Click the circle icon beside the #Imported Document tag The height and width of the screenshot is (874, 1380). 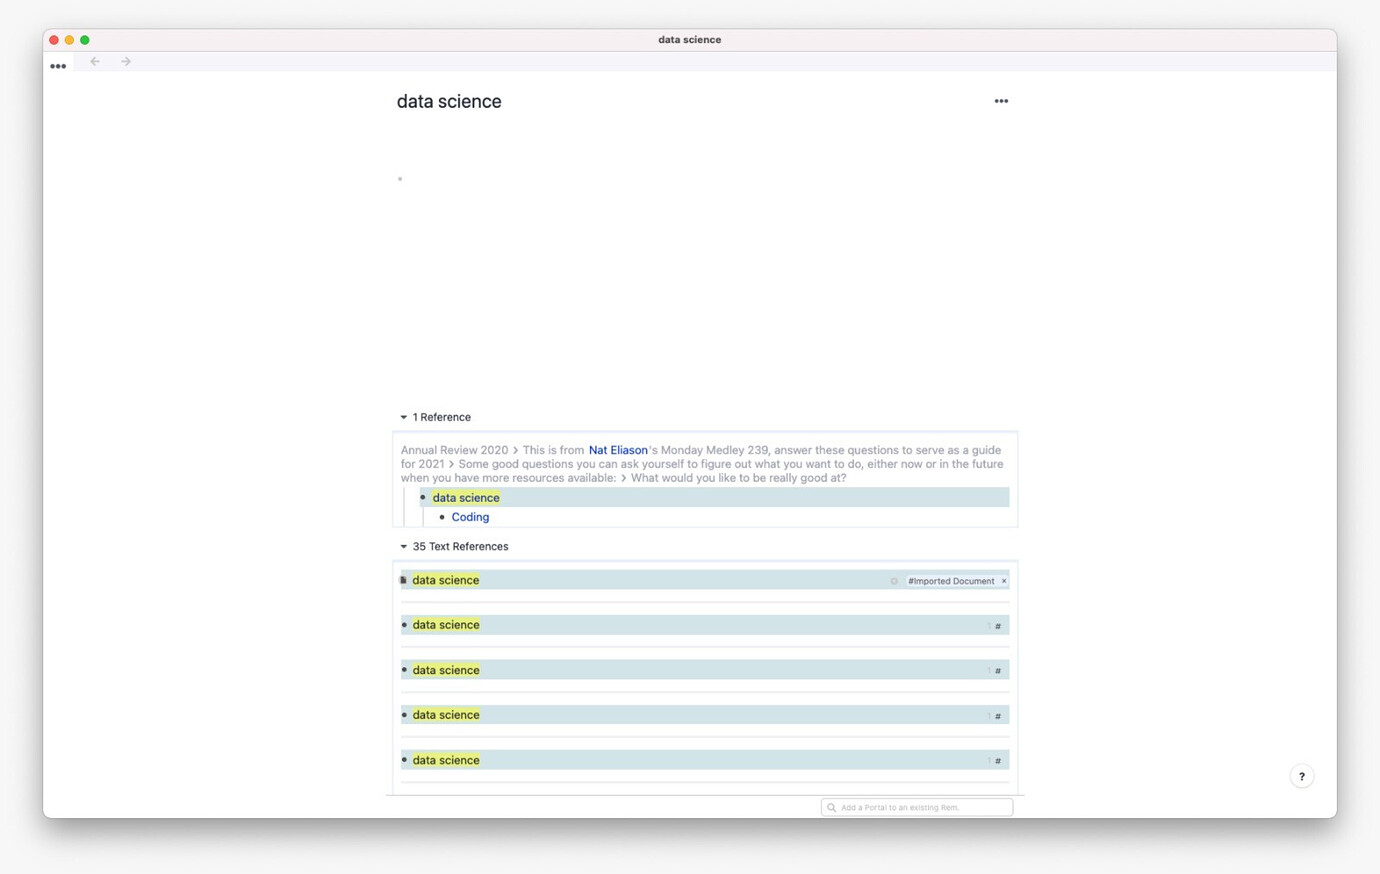pos(894,580)
